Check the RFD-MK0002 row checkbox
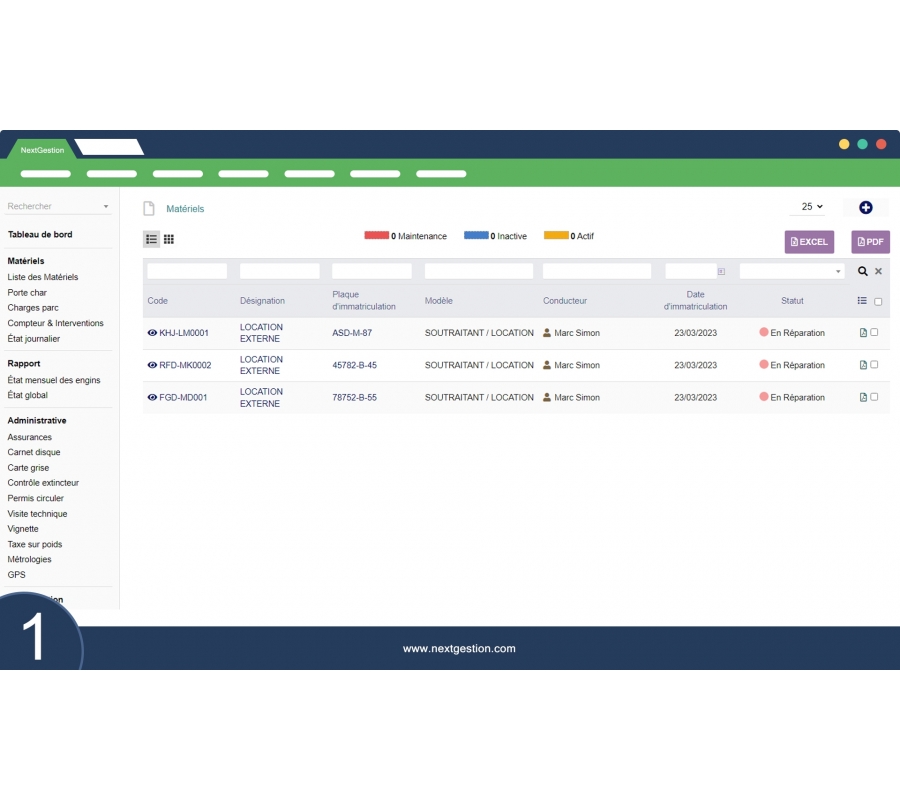The height and width of the screenshot is (800, 900). (874, 365)
